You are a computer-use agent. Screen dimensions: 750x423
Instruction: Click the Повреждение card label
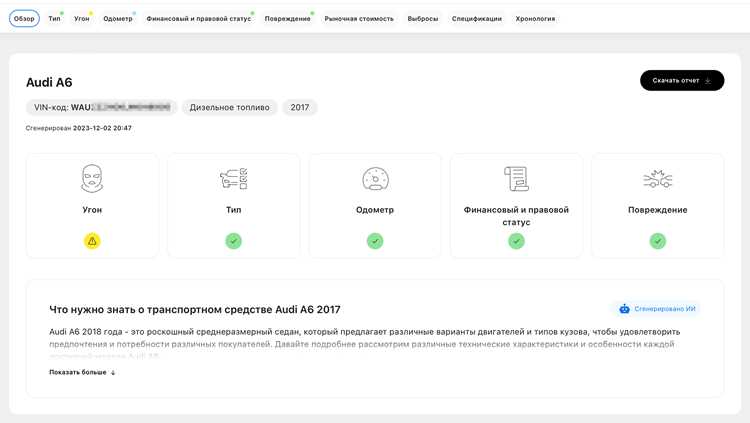point(658,210)
